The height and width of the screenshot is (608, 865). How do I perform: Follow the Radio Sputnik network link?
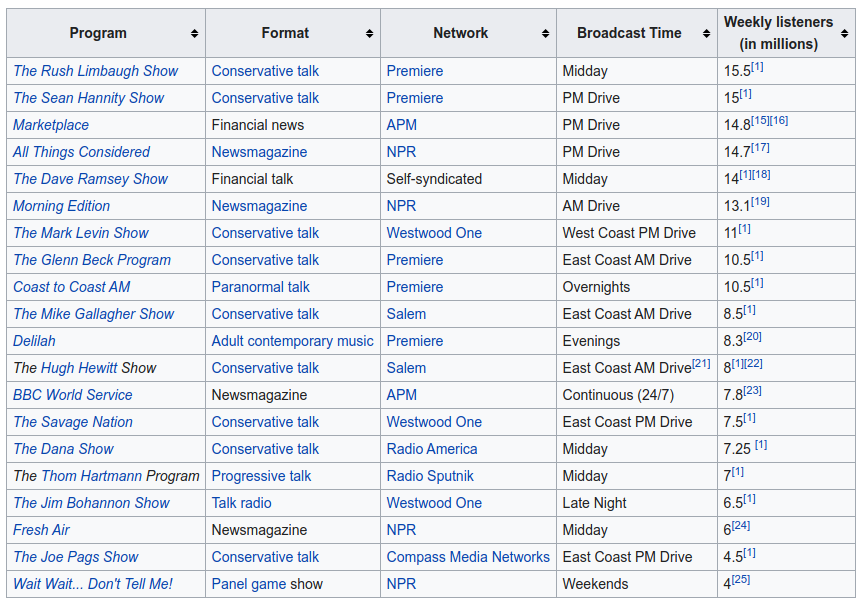tap(430, 476)
